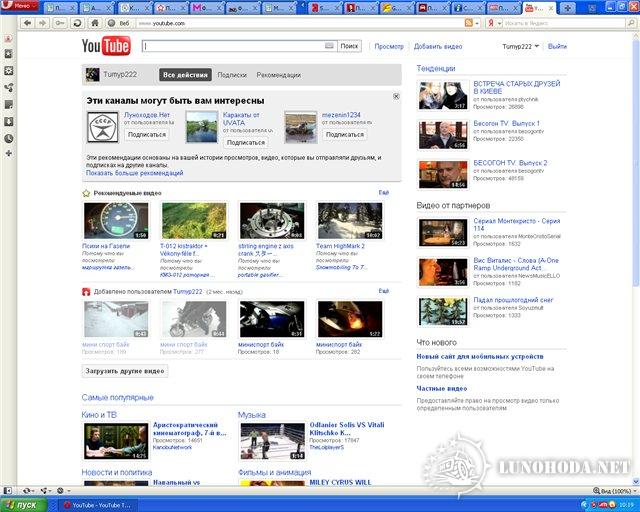640x512 pixels.
Task: Open the Opera sidebar history clock panel
Action: tap(8, 138)
